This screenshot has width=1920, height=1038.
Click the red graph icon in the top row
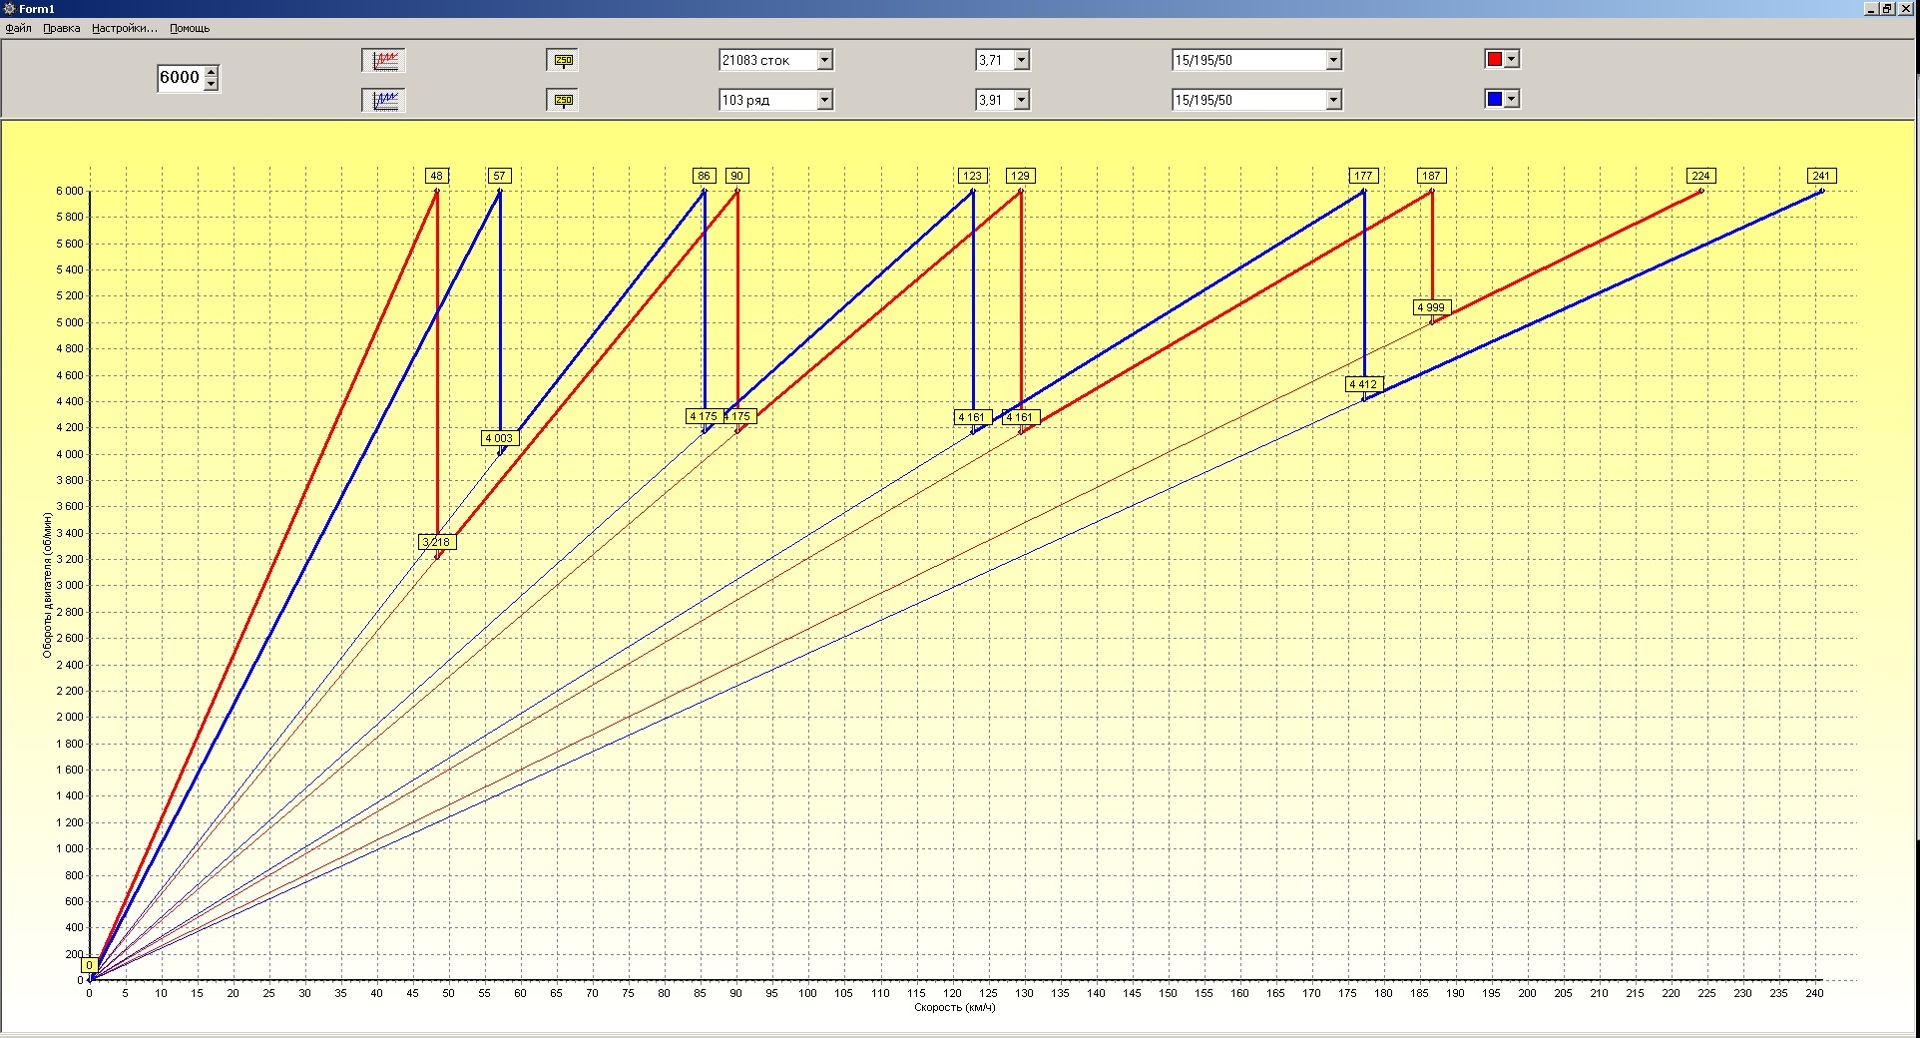(x=384, y=60)
